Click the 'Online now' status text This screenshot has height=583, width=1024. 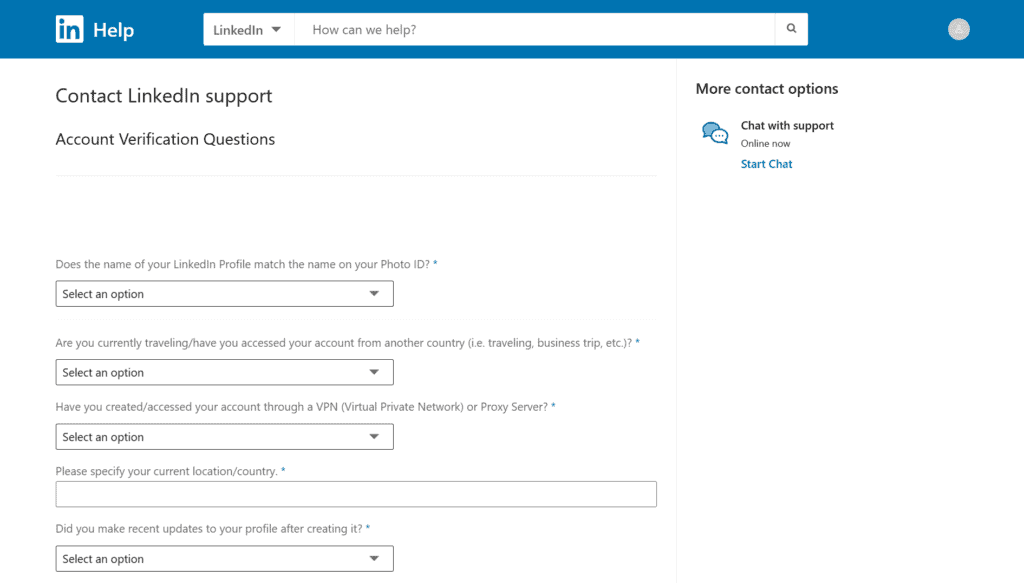point(765,144)
